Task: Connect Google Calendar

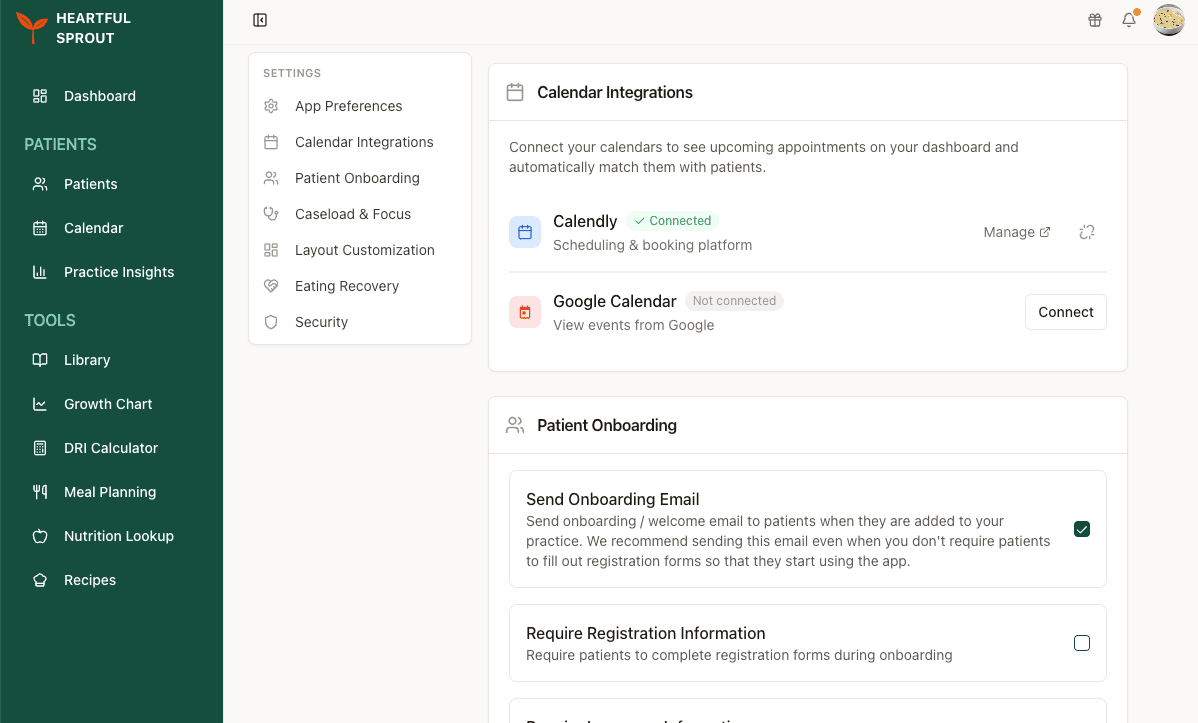Action: coord(1065,312)
